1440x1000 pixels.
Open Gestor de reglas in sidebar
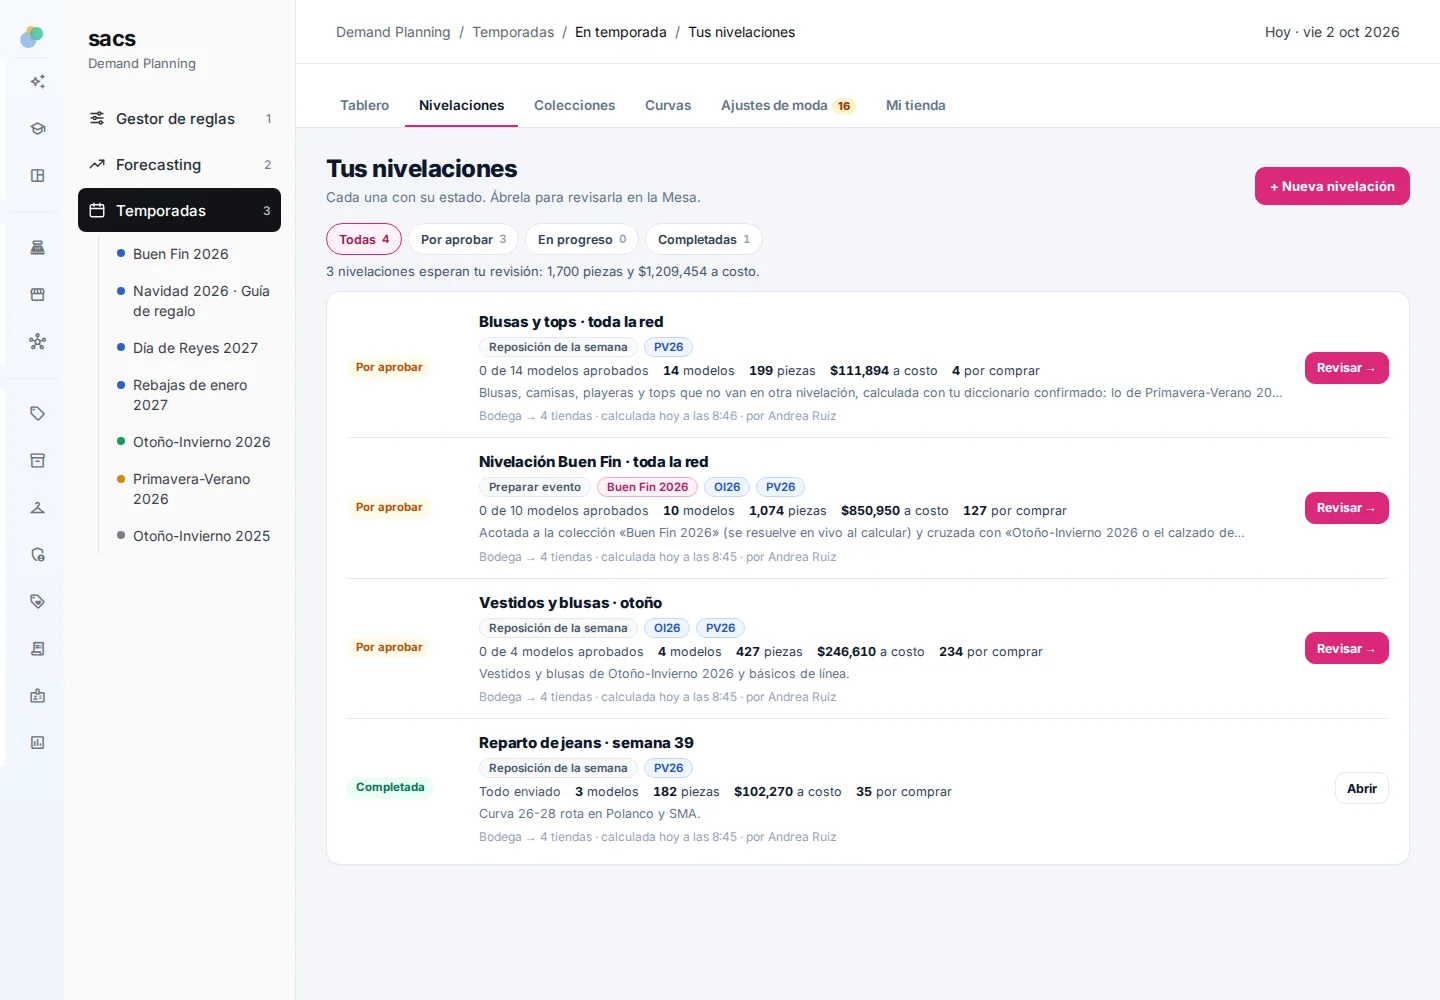pos(179,119)
